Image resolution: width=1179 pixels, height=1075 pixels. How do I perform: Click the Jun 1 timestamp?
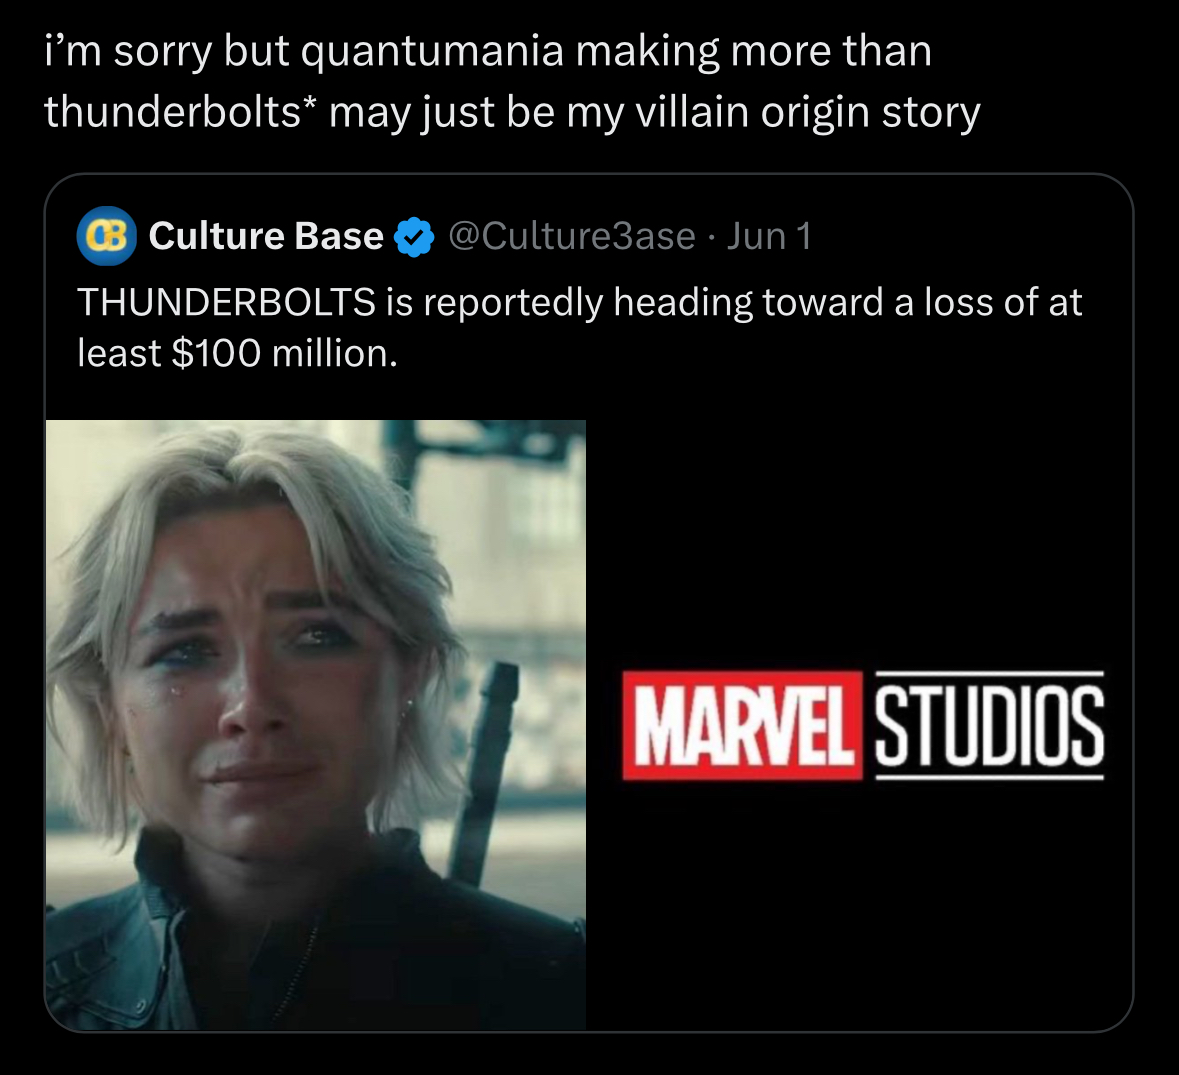pos(769,236)
